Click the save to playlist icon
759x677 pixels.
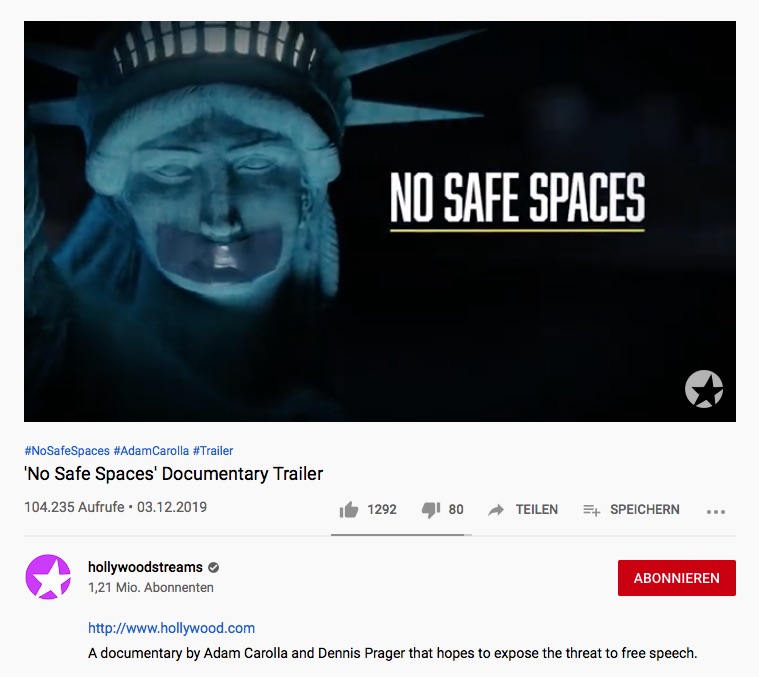coord(592,510)
